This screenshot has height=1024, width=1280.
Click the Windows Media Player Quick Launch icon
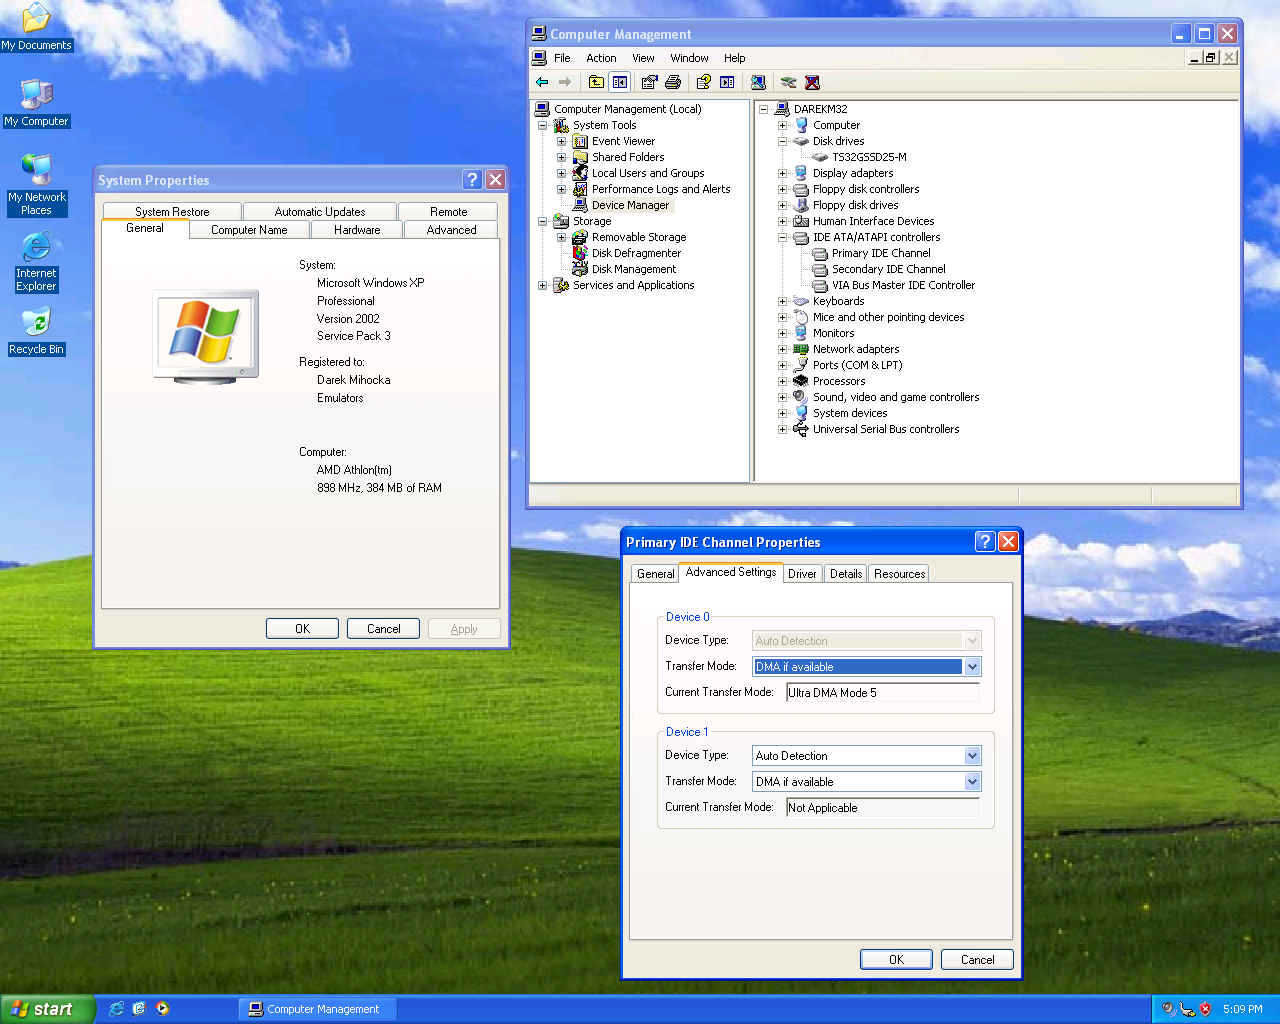point(163,1009)
